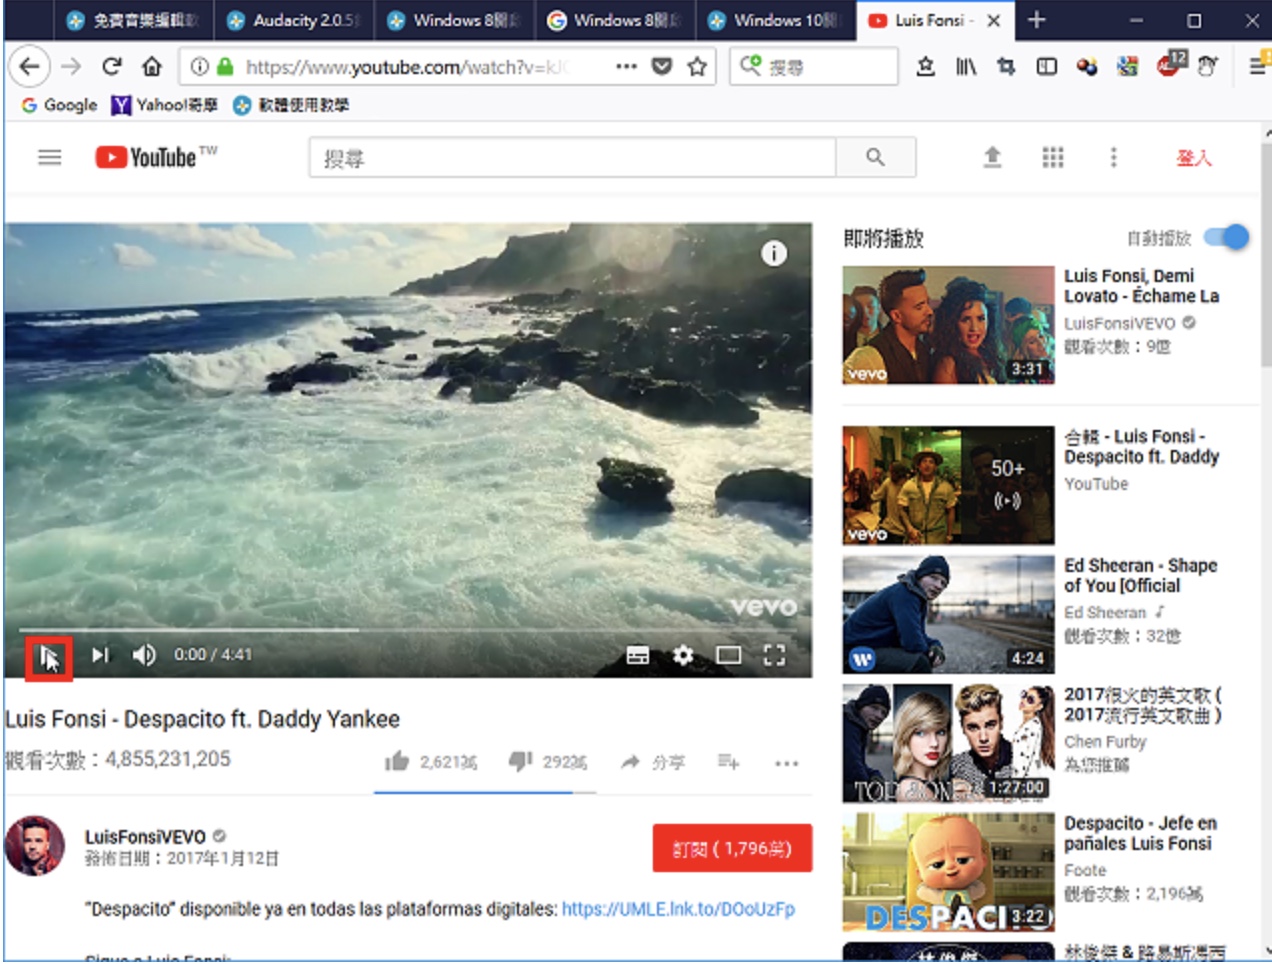Open the 1:27:00 2017 songs compilation thumbnail
Viewport: 1272px width, 964px height.
click(948, 743)
